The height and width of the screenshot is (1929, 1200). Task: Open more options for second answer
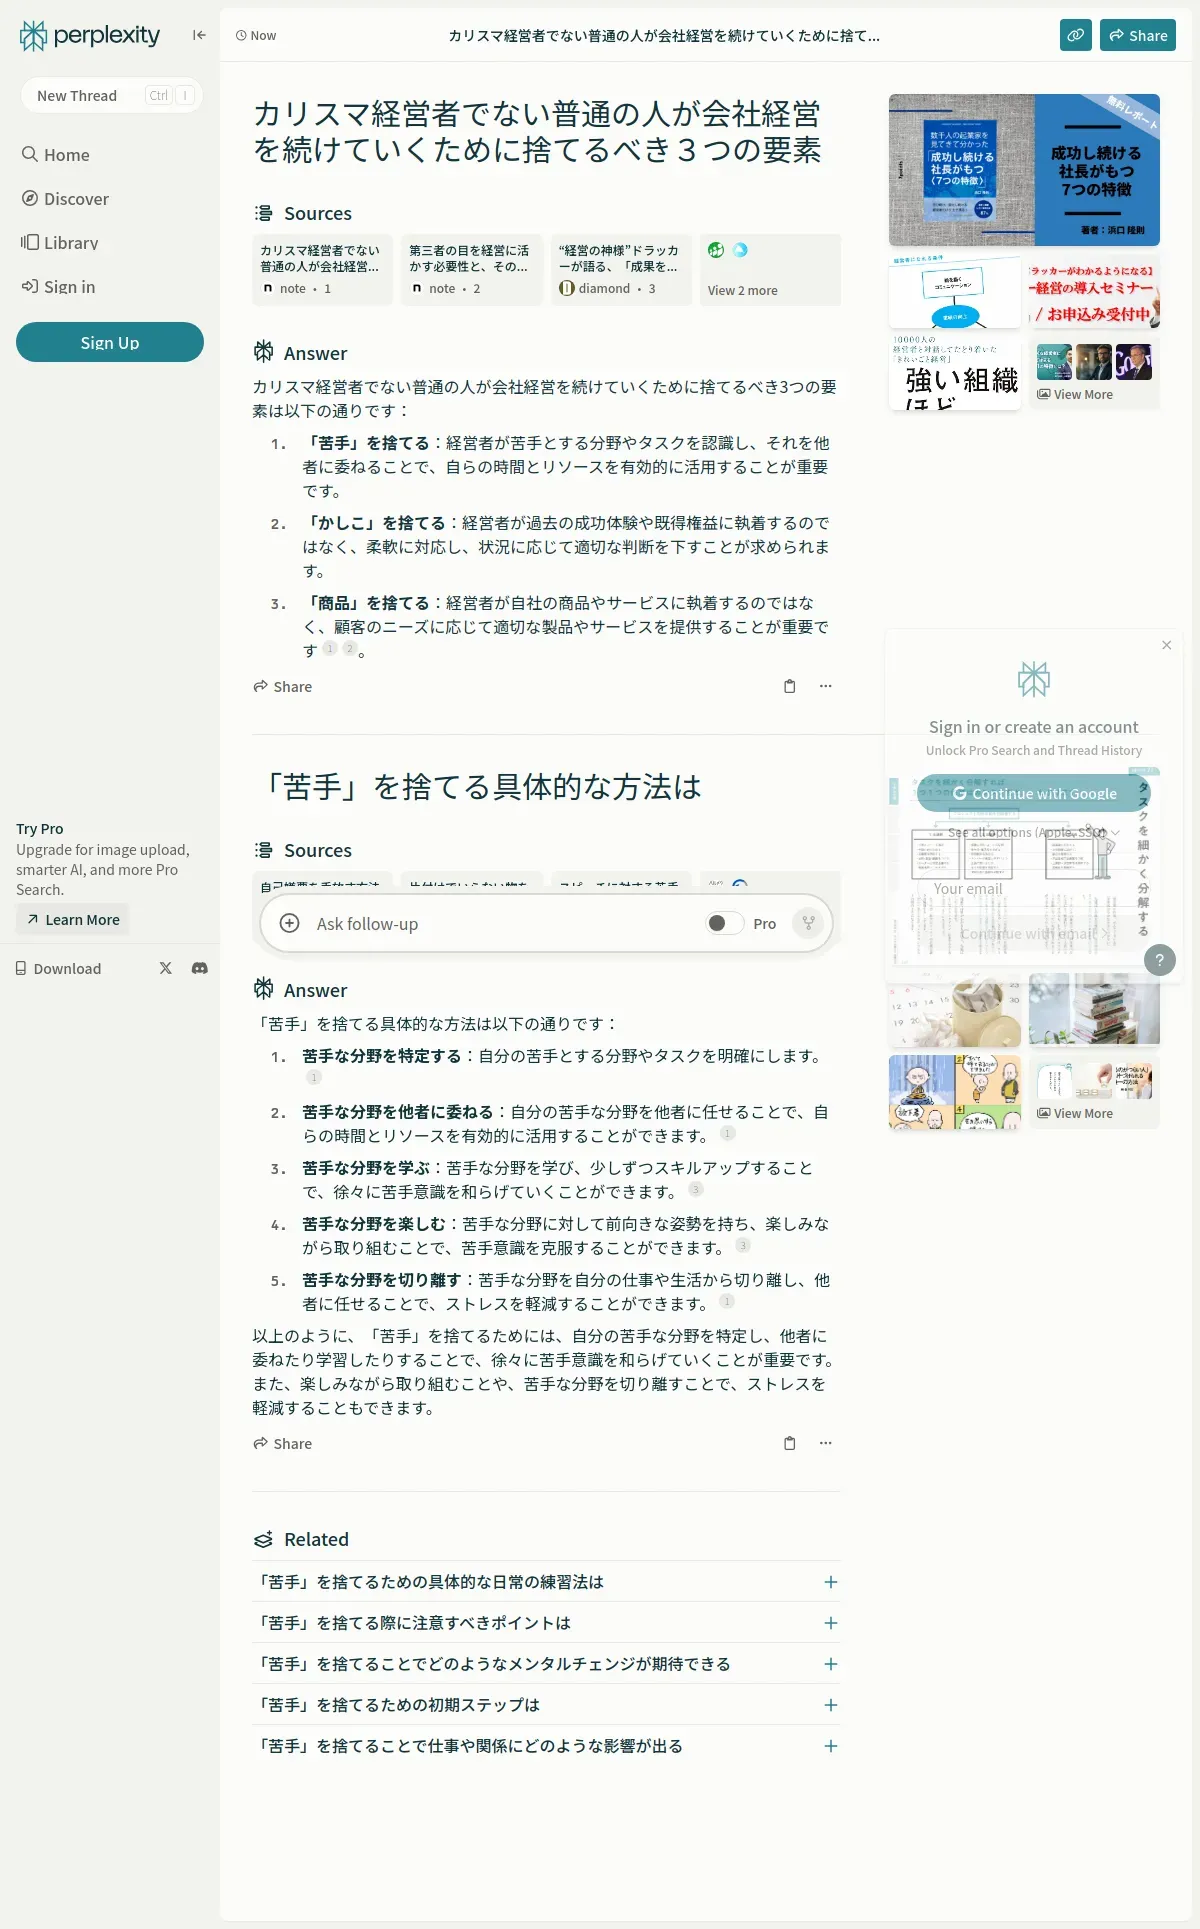(x=826, y=1443)
